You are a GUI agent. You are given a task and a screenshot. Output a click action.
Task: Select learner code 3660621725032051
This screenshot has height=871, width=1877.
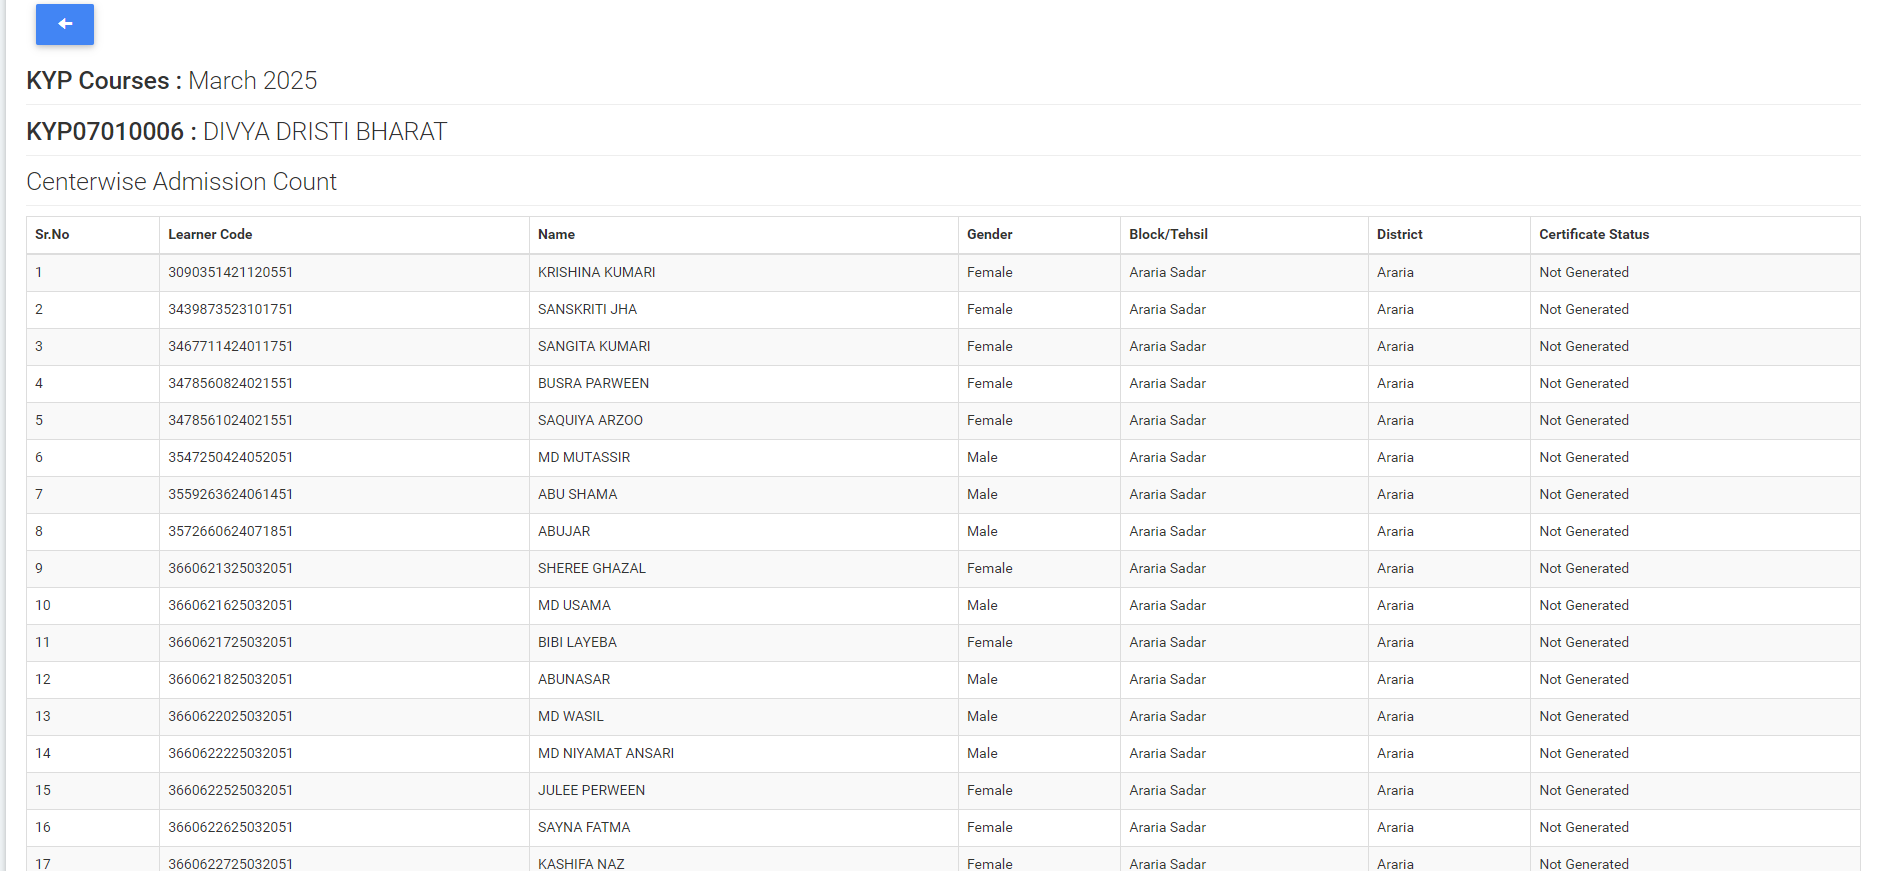point(230,642)
